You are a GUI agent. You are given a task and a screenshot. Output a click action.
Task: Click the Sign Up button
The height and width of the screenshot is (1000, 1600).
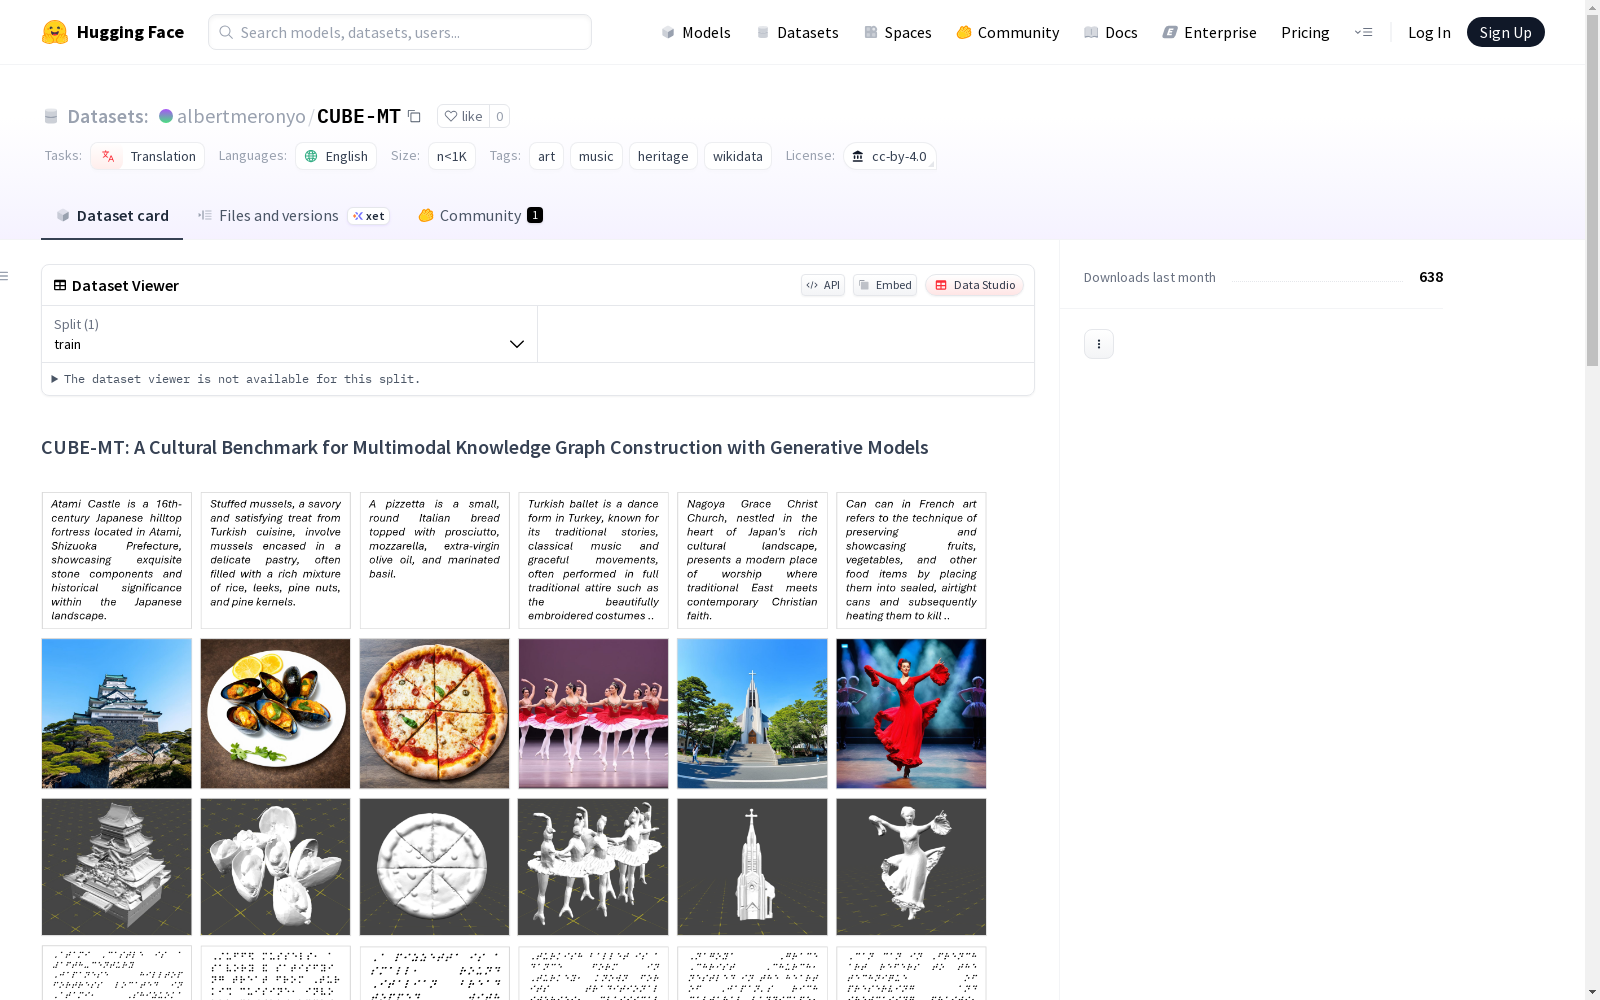(x=1506, y=32)
